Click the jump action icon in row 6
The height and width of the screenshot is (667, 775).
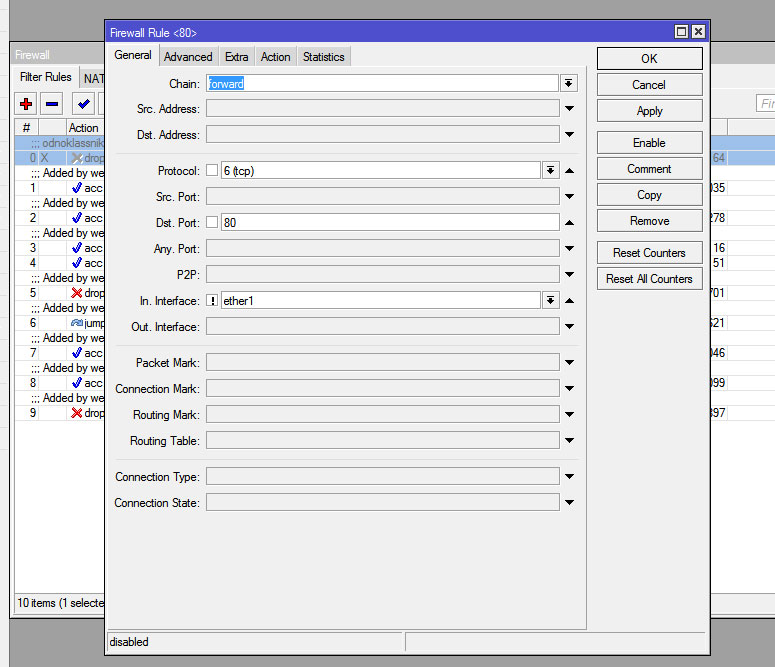(77, 323)
